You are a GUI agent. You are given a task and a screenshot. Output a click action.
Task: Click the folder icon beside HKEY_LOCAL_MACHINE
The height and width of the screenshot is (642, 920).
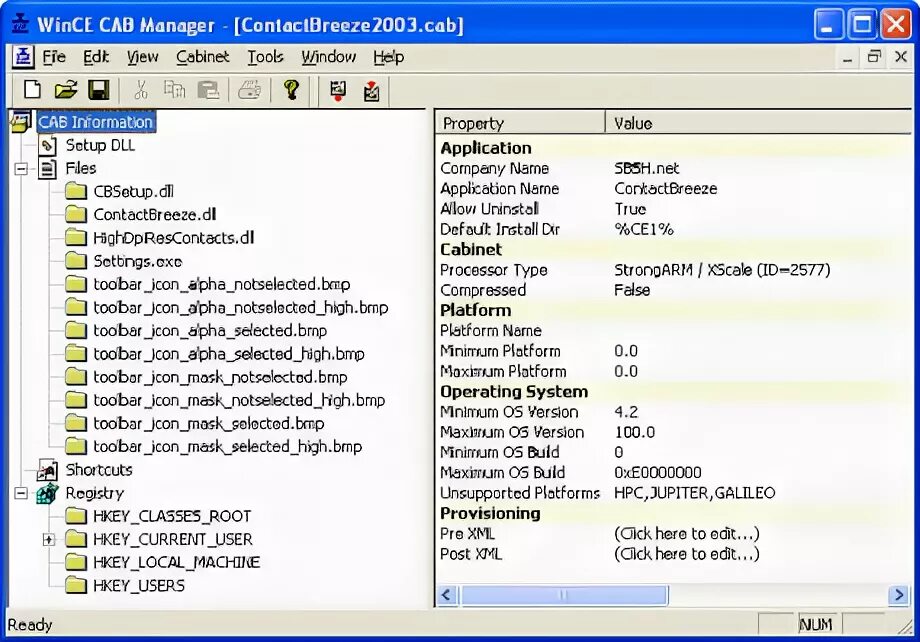(76, 562)
